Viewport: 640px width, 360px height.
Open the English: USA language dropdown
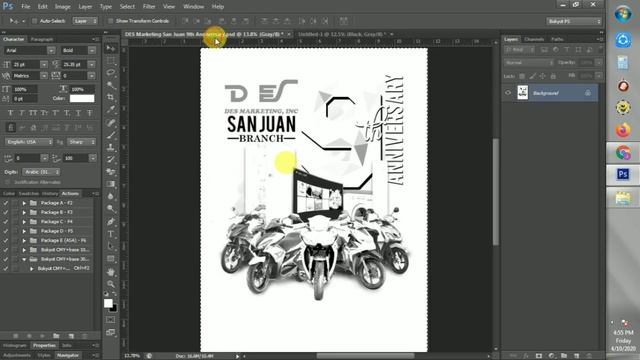coord(29,142)
